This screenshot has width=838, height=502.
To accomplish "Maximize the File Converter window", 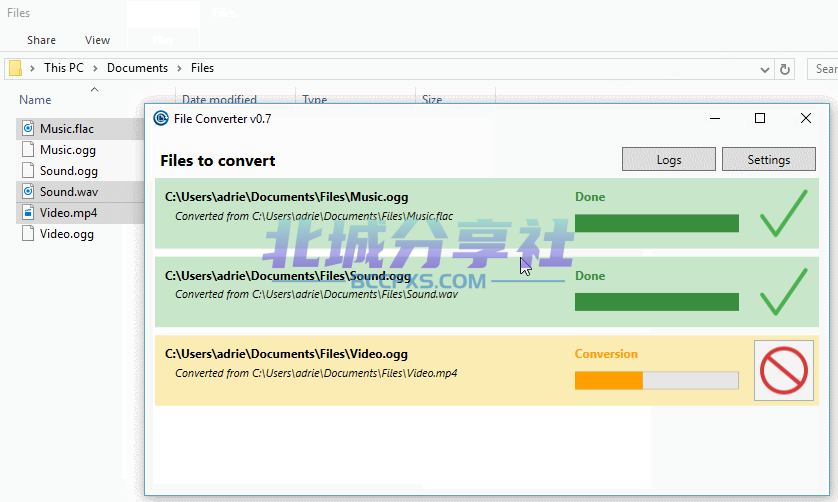I will (760, 118).
